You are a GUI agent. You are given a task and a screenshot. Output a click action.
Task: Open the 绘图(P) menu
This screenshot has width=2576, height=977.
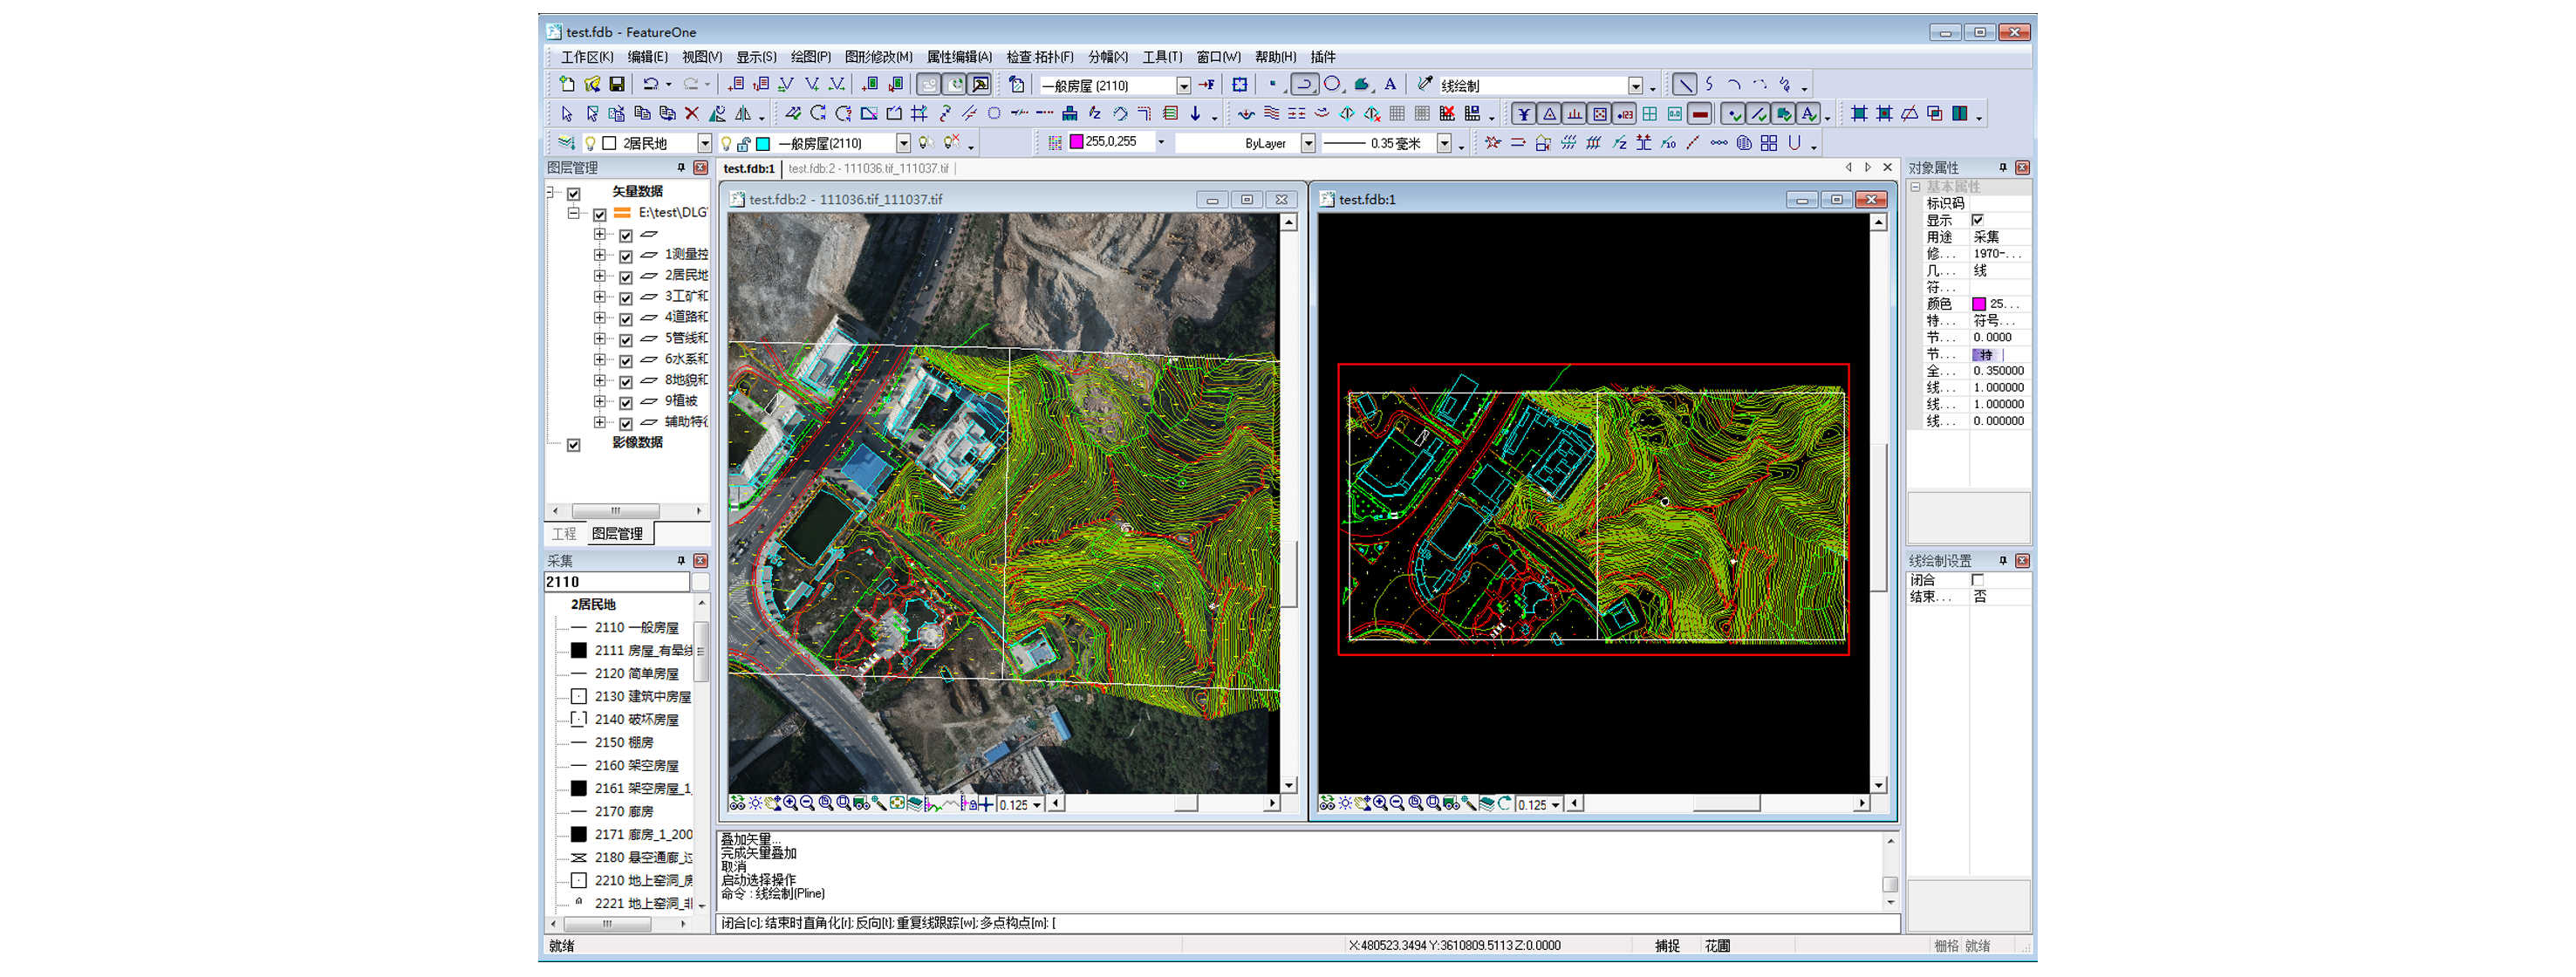tap(811, 57)
